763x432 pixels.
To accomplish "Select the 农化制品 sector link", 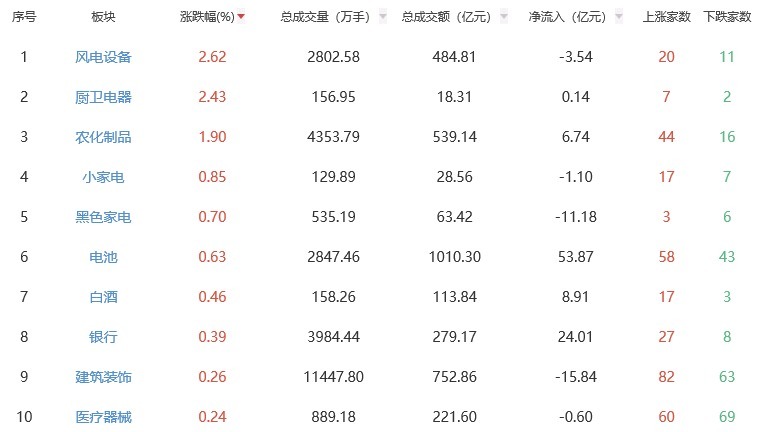I will 103,137.
